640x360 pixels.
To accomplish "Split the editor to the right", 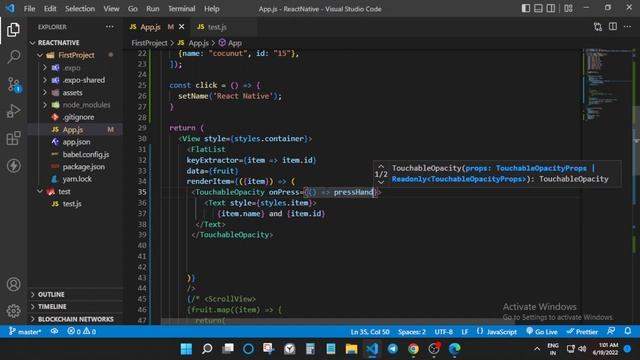I will [613, 27].
